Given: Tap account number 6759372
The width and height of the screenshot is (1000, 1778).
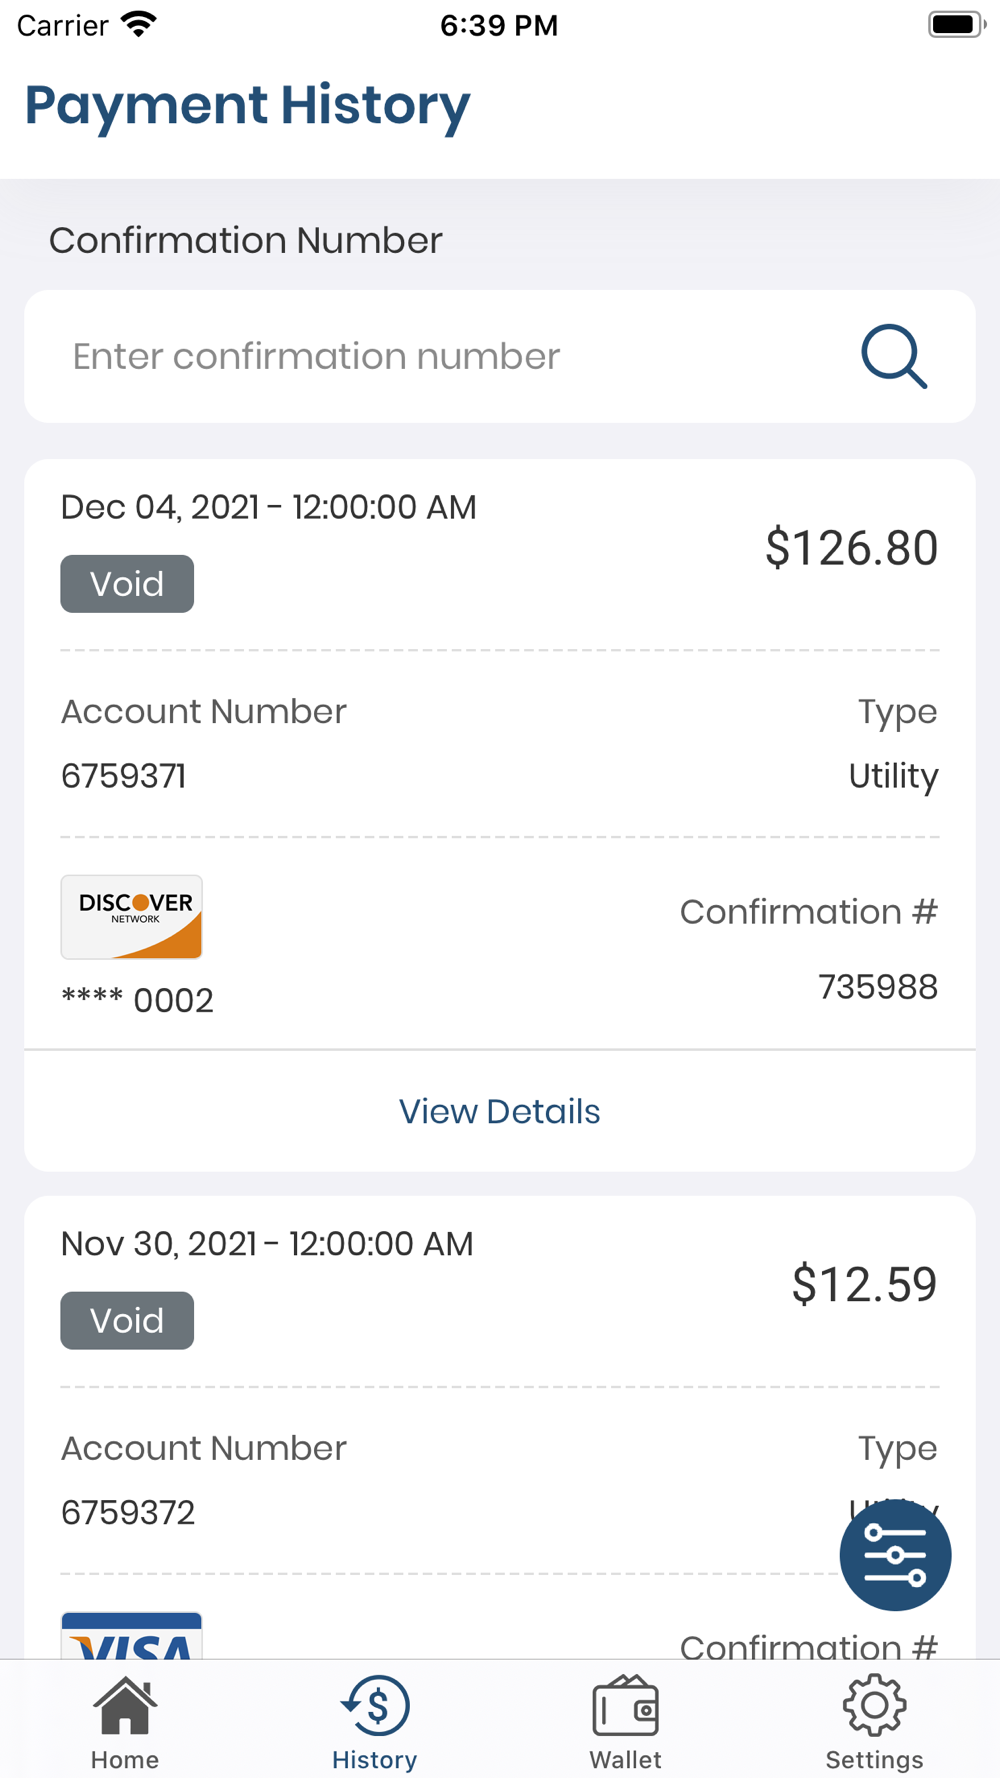Looking at the screenshot, I should pyautogui.click(x=128, y=1513).
